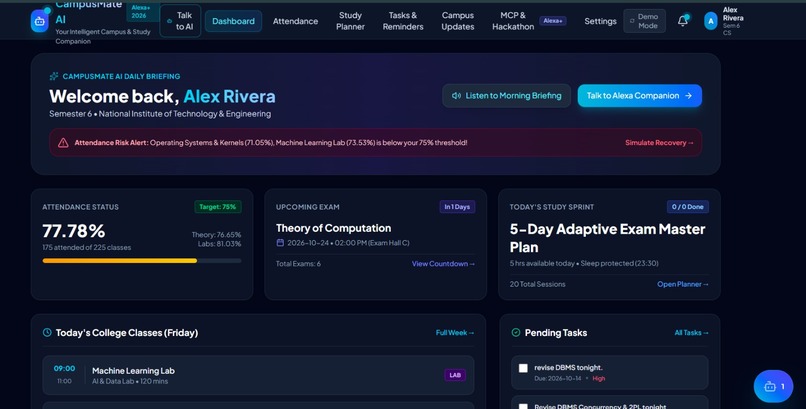The width and height of the screenshot is (806, 409).
Task: Click the All Tasks link
Action: pyautogui.click(x=691, y=332)
